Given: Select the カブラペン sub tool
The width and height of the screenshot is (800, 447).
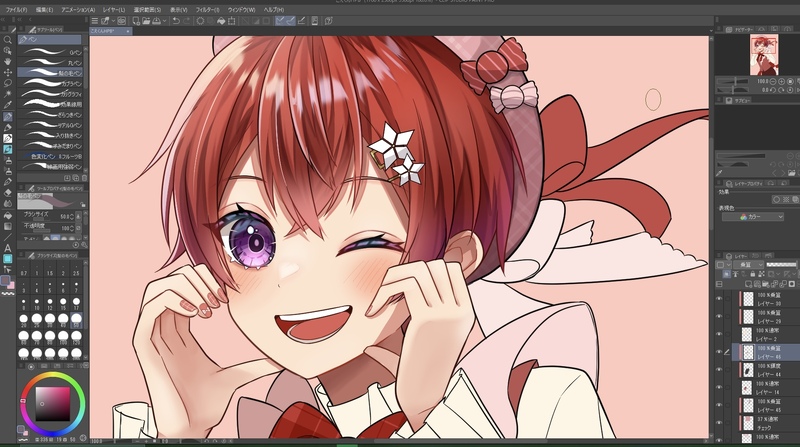Looking at the screenshot, I should point(51,83).
